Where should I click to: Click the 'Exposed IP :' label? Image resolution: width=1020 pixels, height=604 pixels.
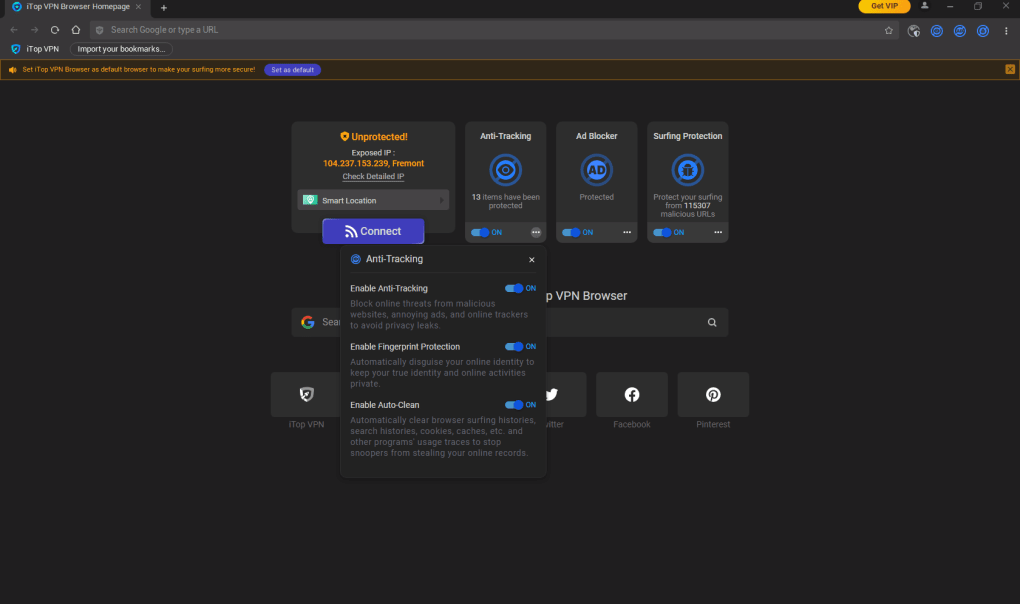pyautogui.click(x=373, y=153)
